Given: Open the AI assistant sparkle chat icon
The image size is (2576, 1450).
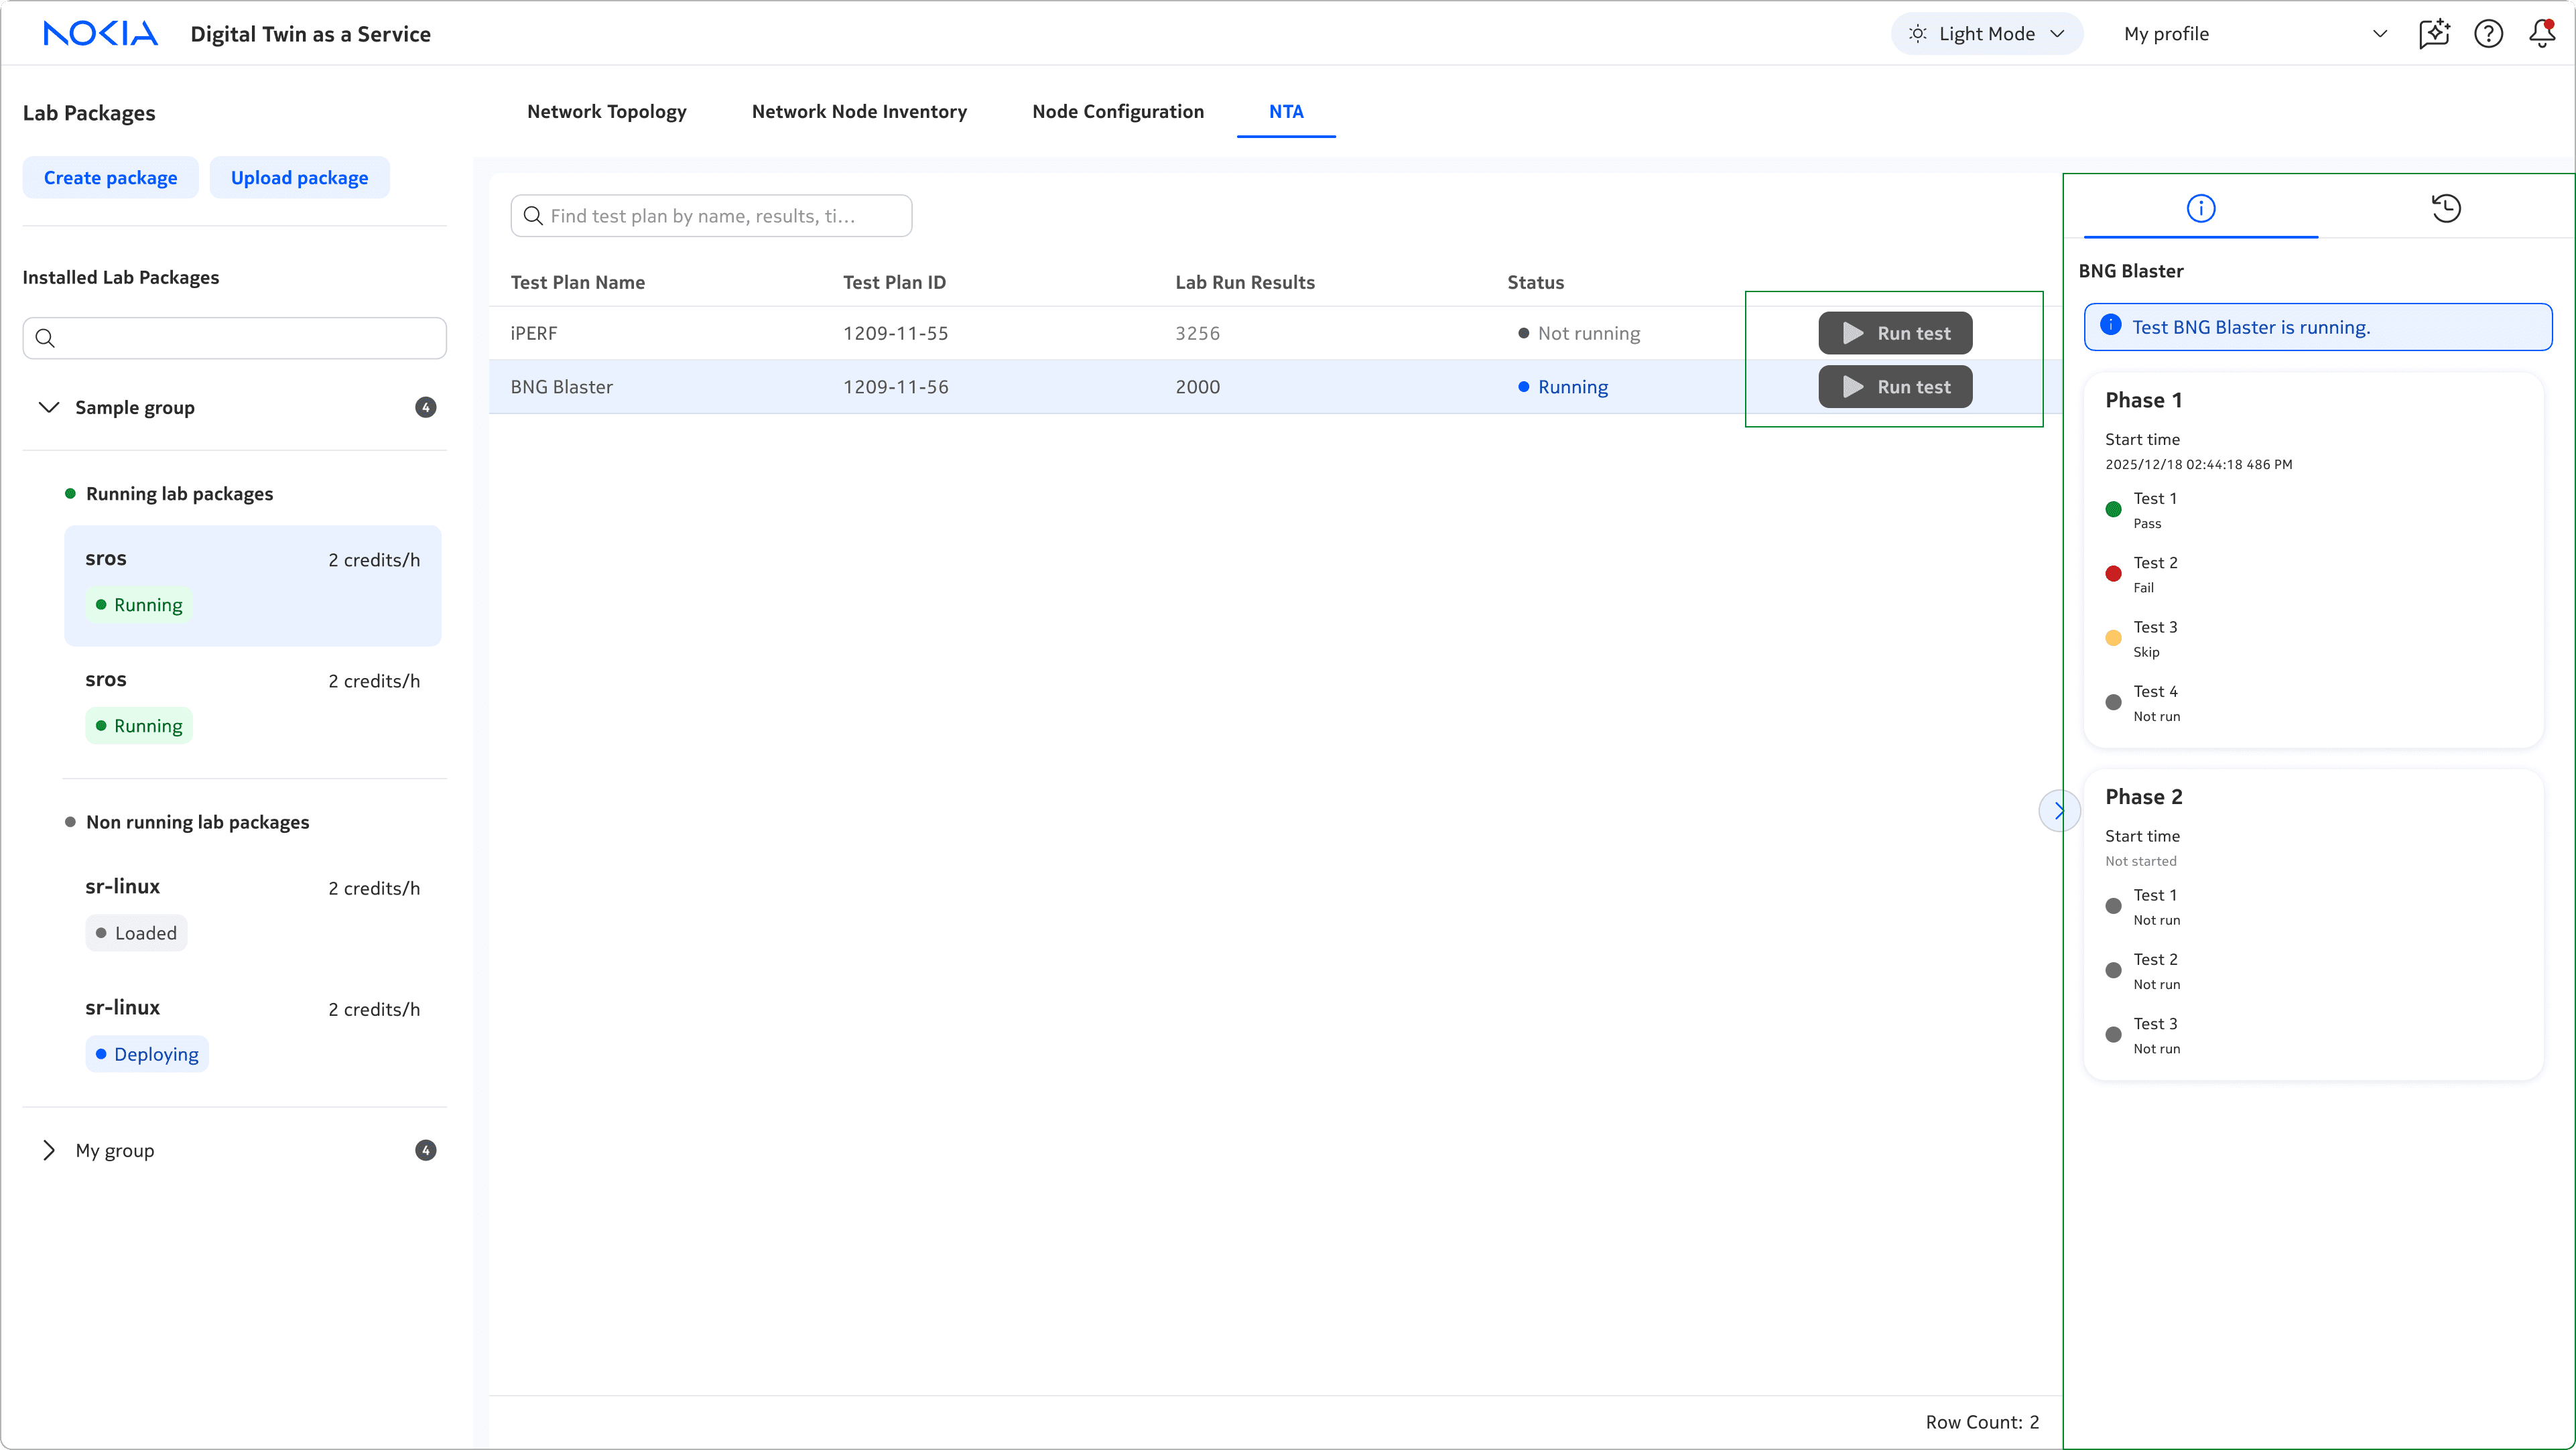Looking at the screenshot, I should tap(2433, 34).
